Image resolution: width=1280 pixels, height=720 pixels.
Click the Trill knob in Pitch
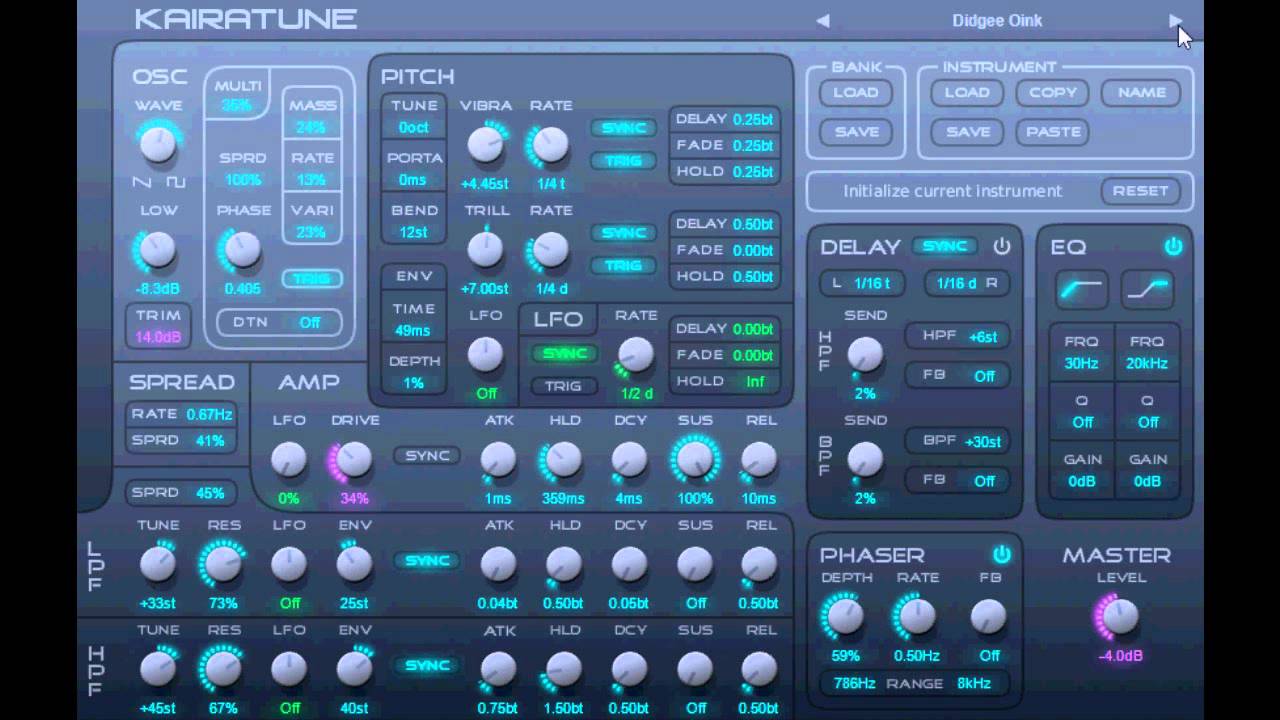point(485,250)
